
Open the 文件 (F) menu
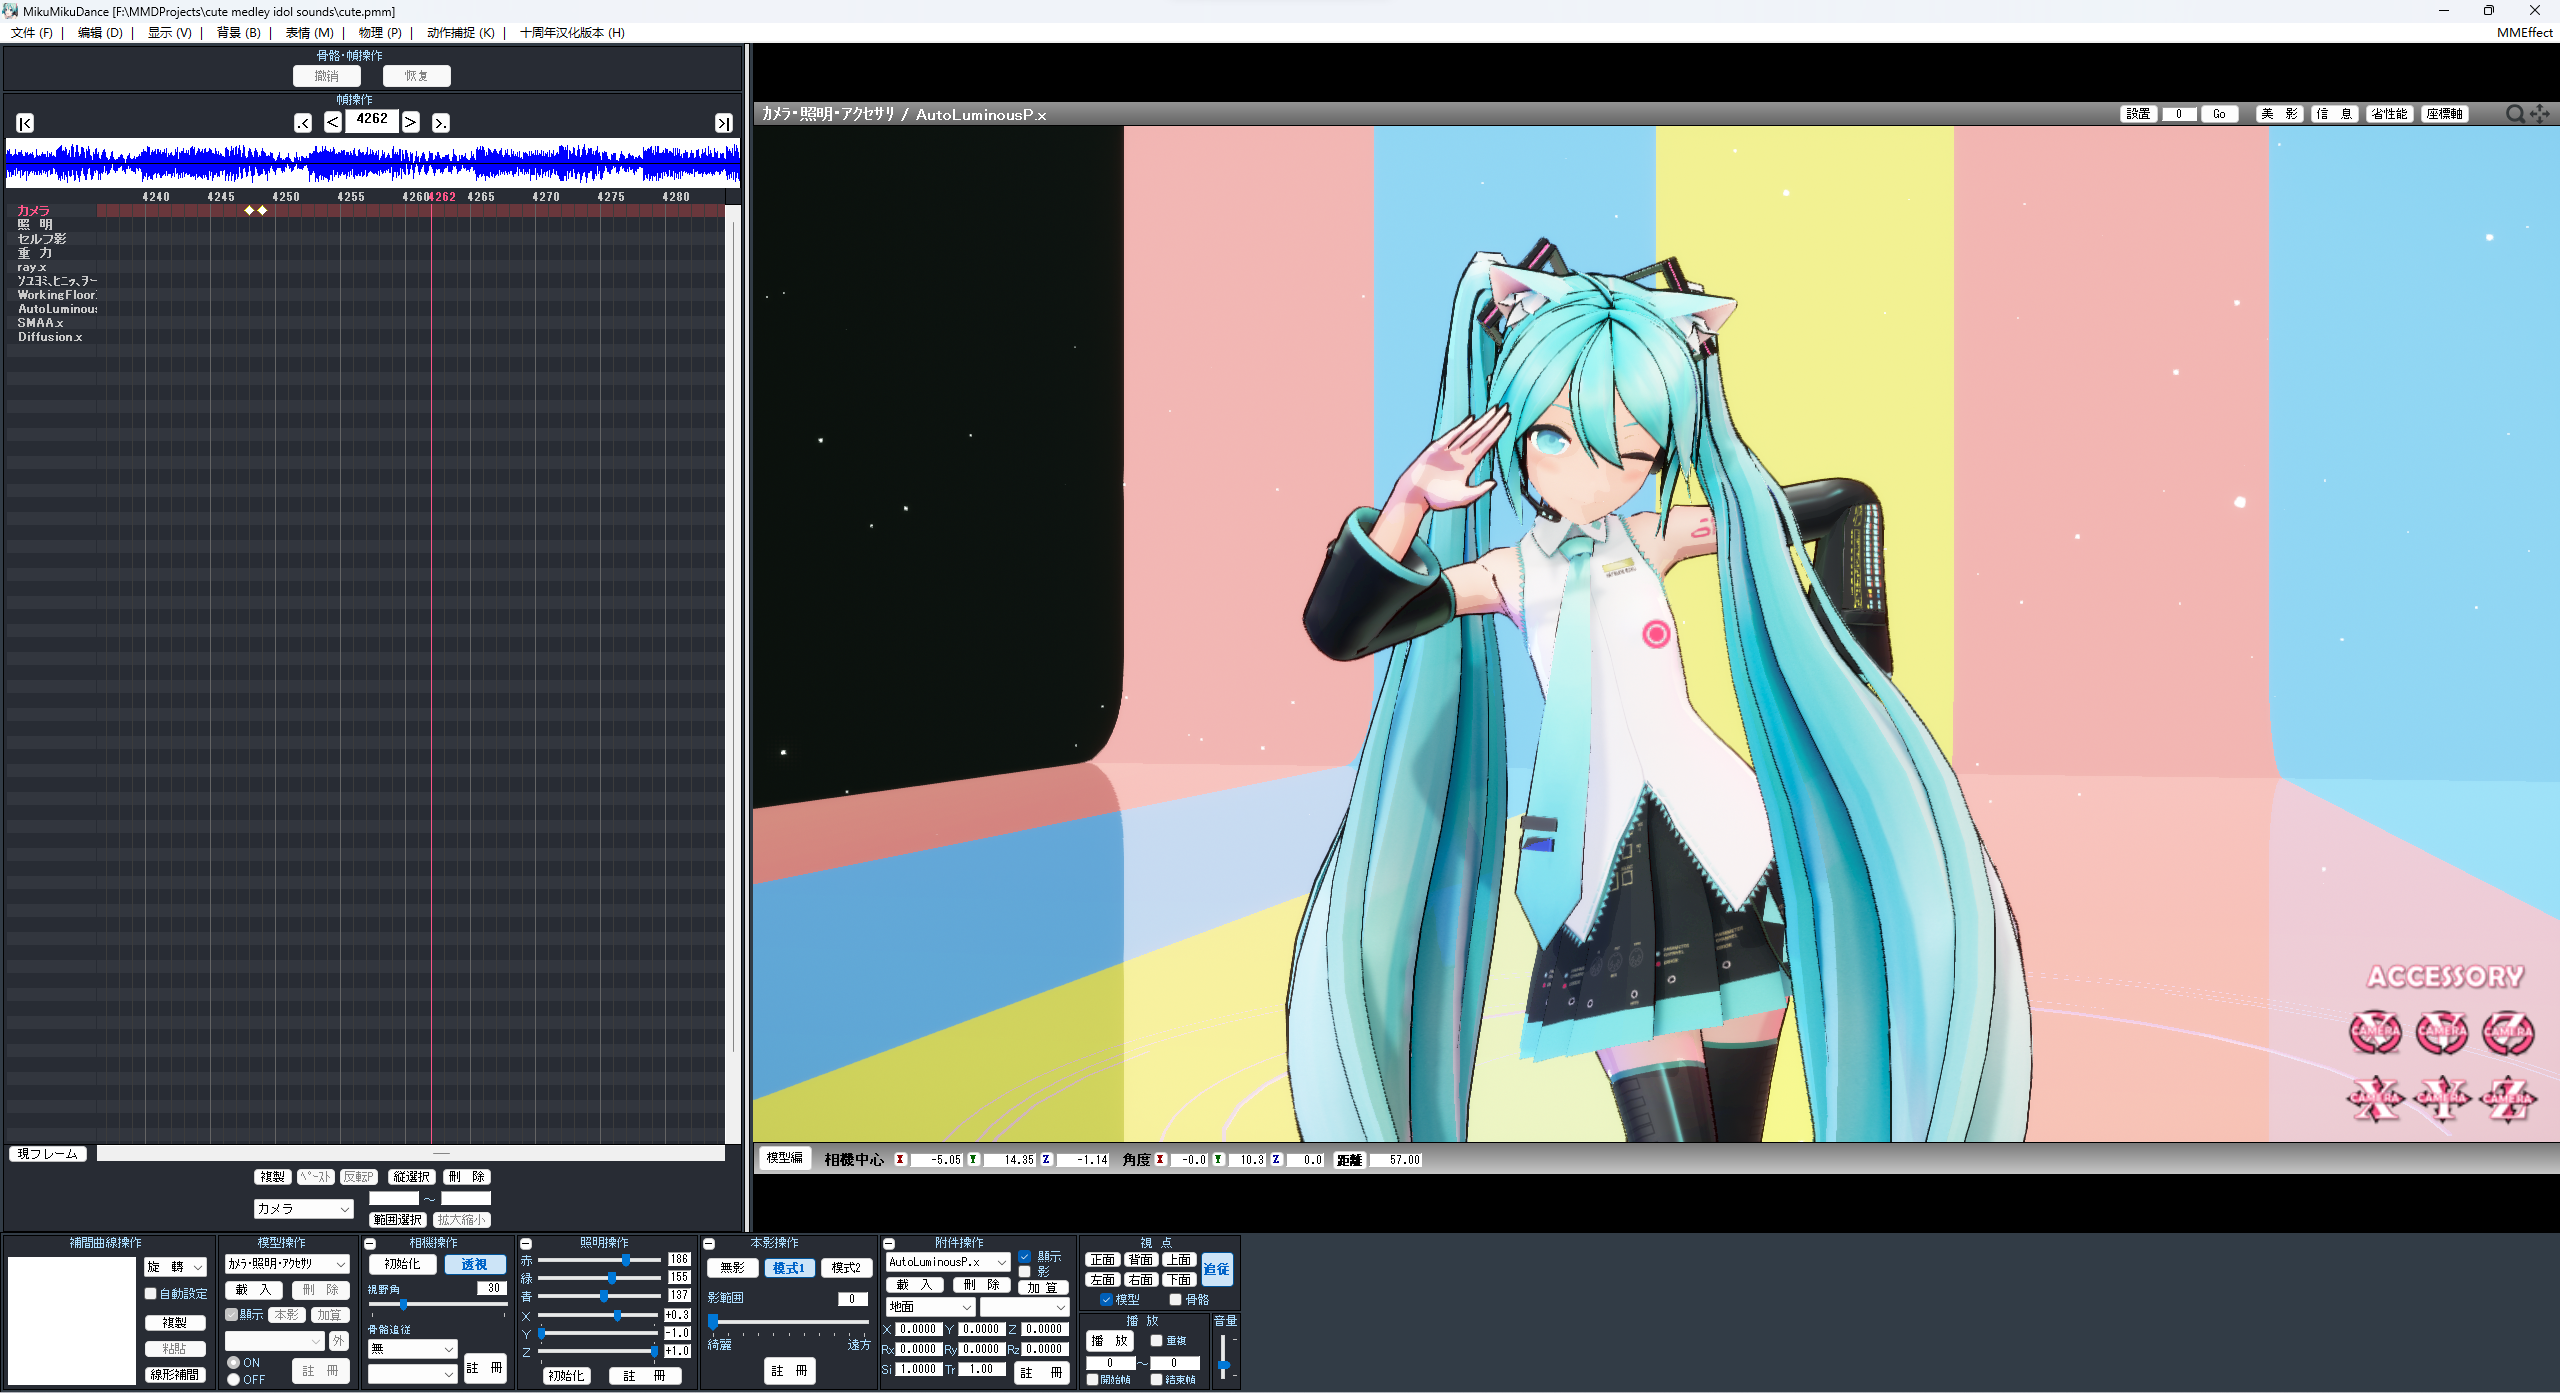[x=32, y=32]
